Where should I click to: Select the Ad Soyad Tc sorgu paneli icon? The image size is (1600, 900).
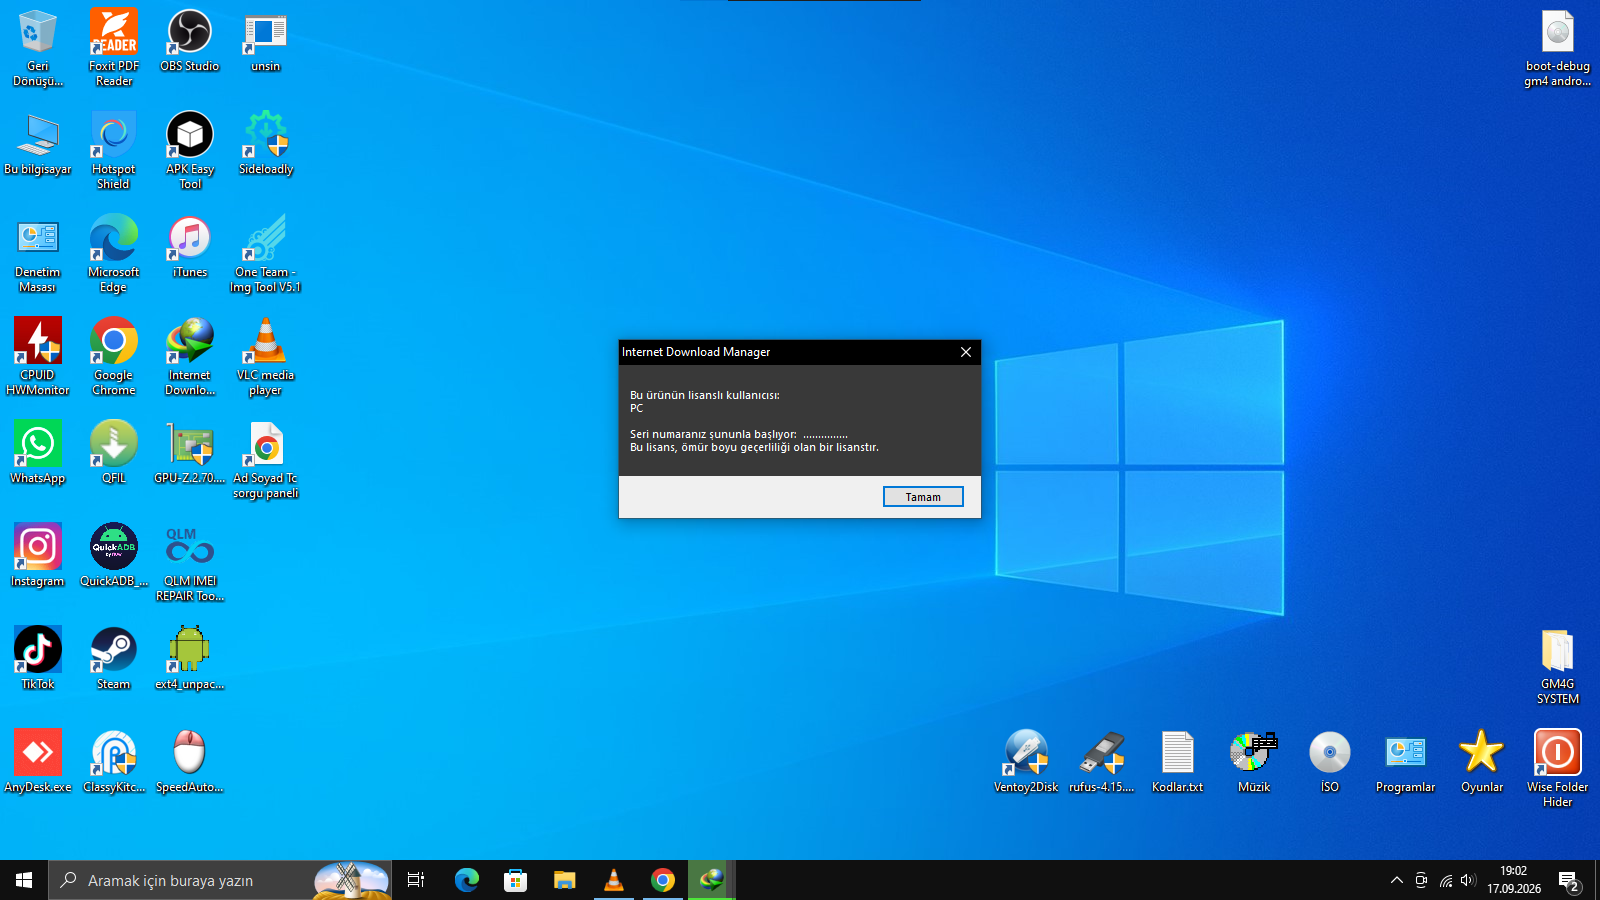pyautogui.click(x=266, y=460)
